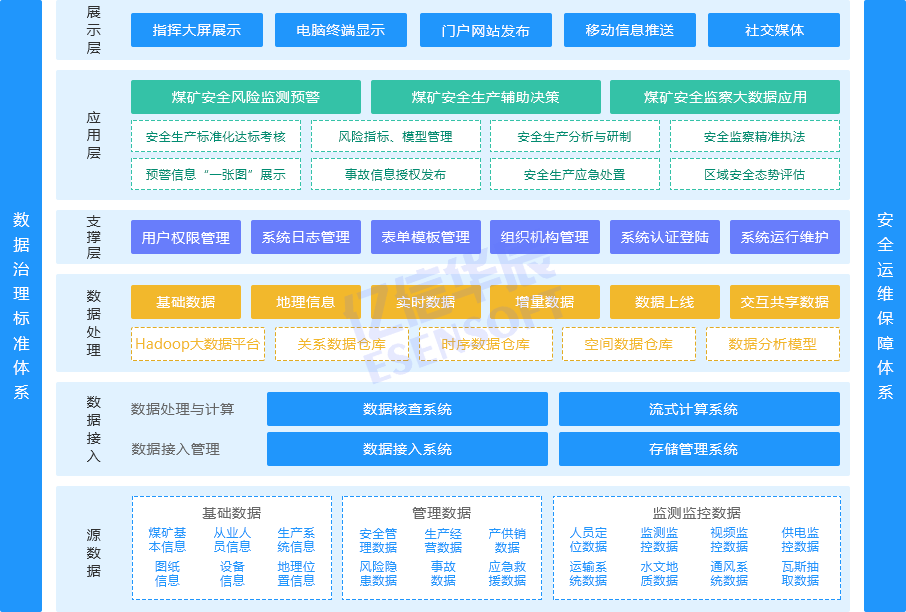Open the 指挥大屏展示 module

(196, 30)
